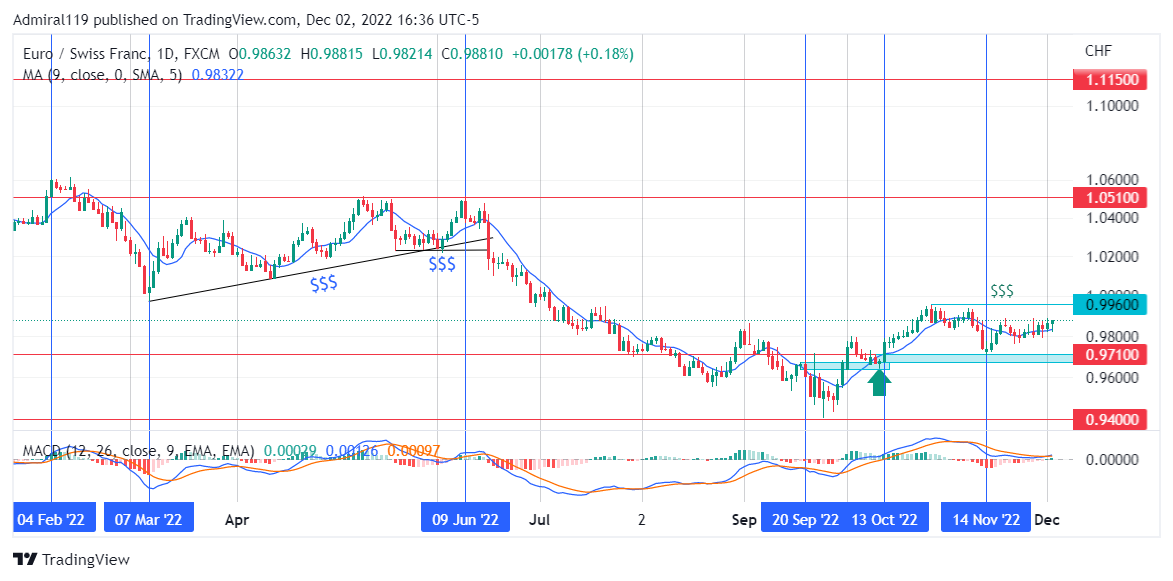
Task: Click the MA value 0.98322
Action: (218, 75)
